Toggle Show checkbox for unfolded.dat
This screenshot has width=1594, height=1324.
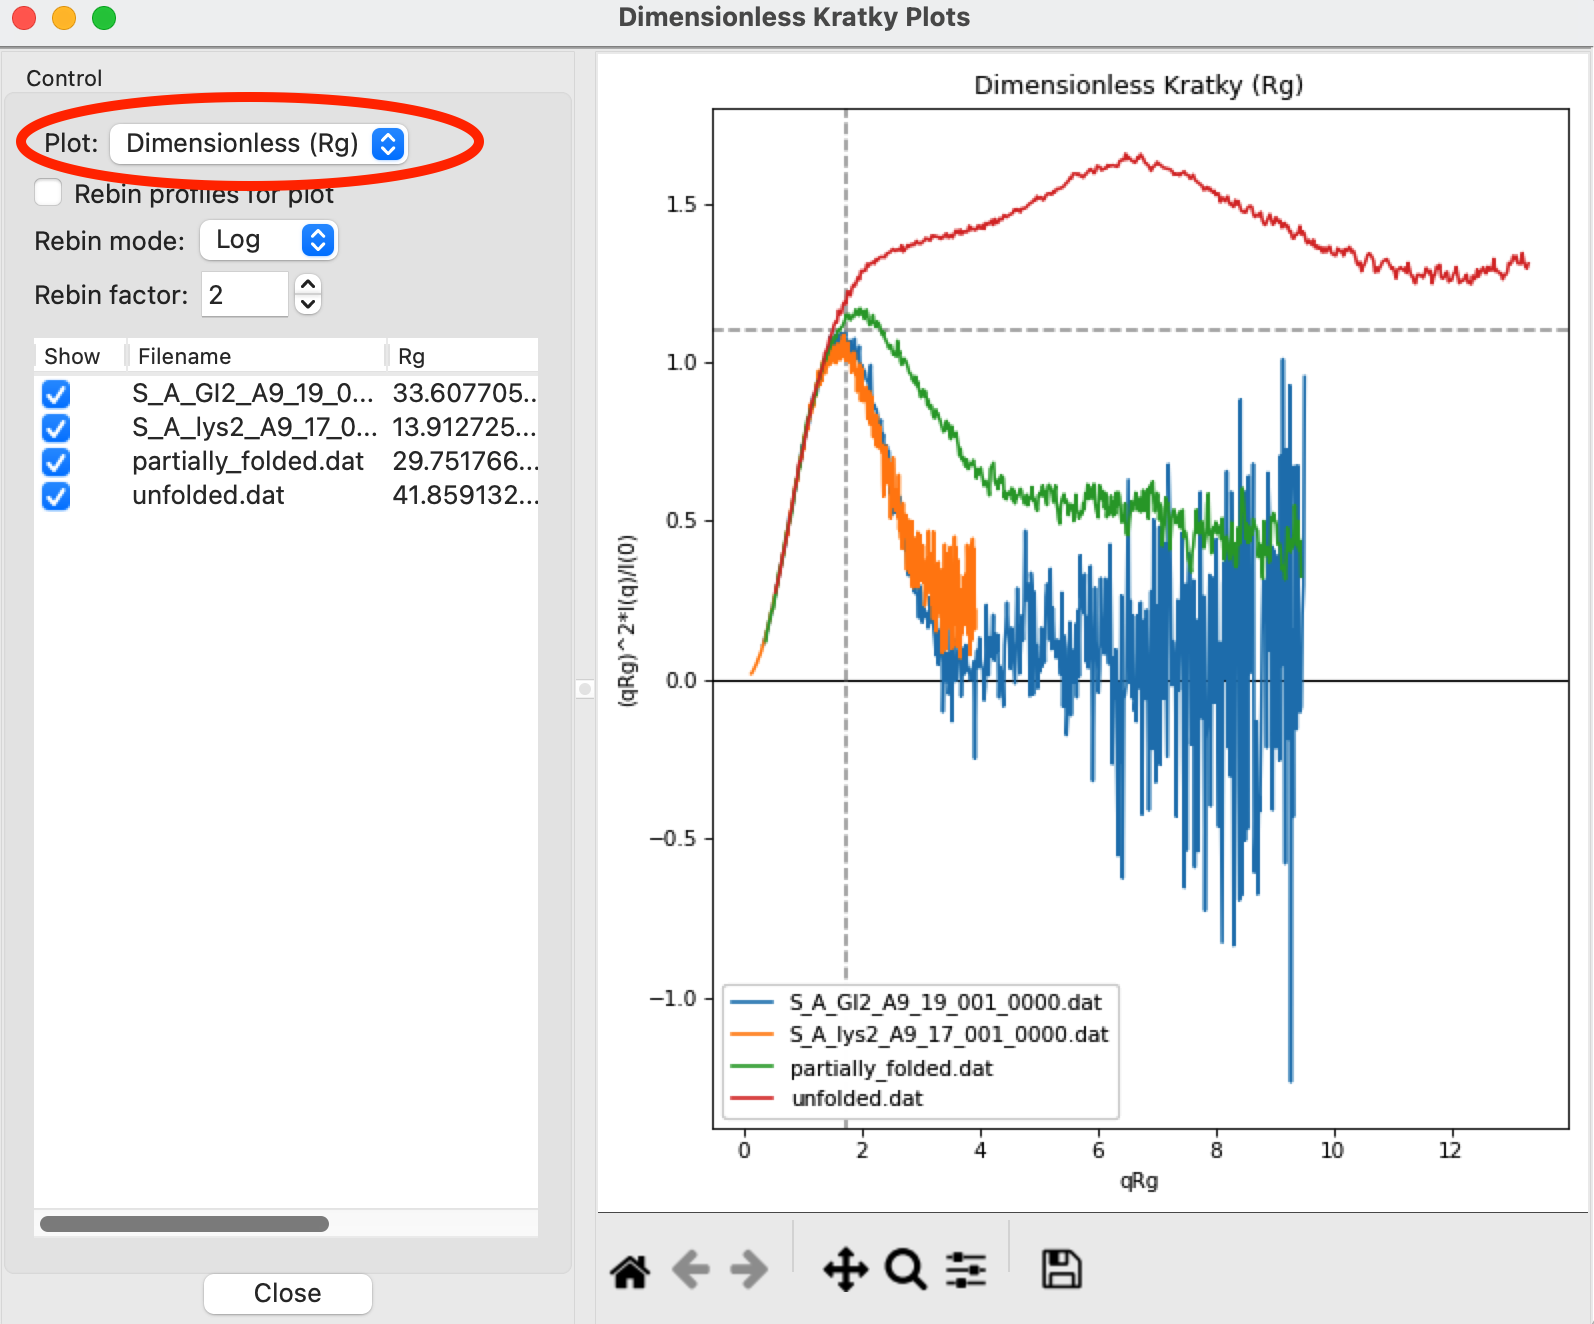pyautogui.click(x=56, y=496)
